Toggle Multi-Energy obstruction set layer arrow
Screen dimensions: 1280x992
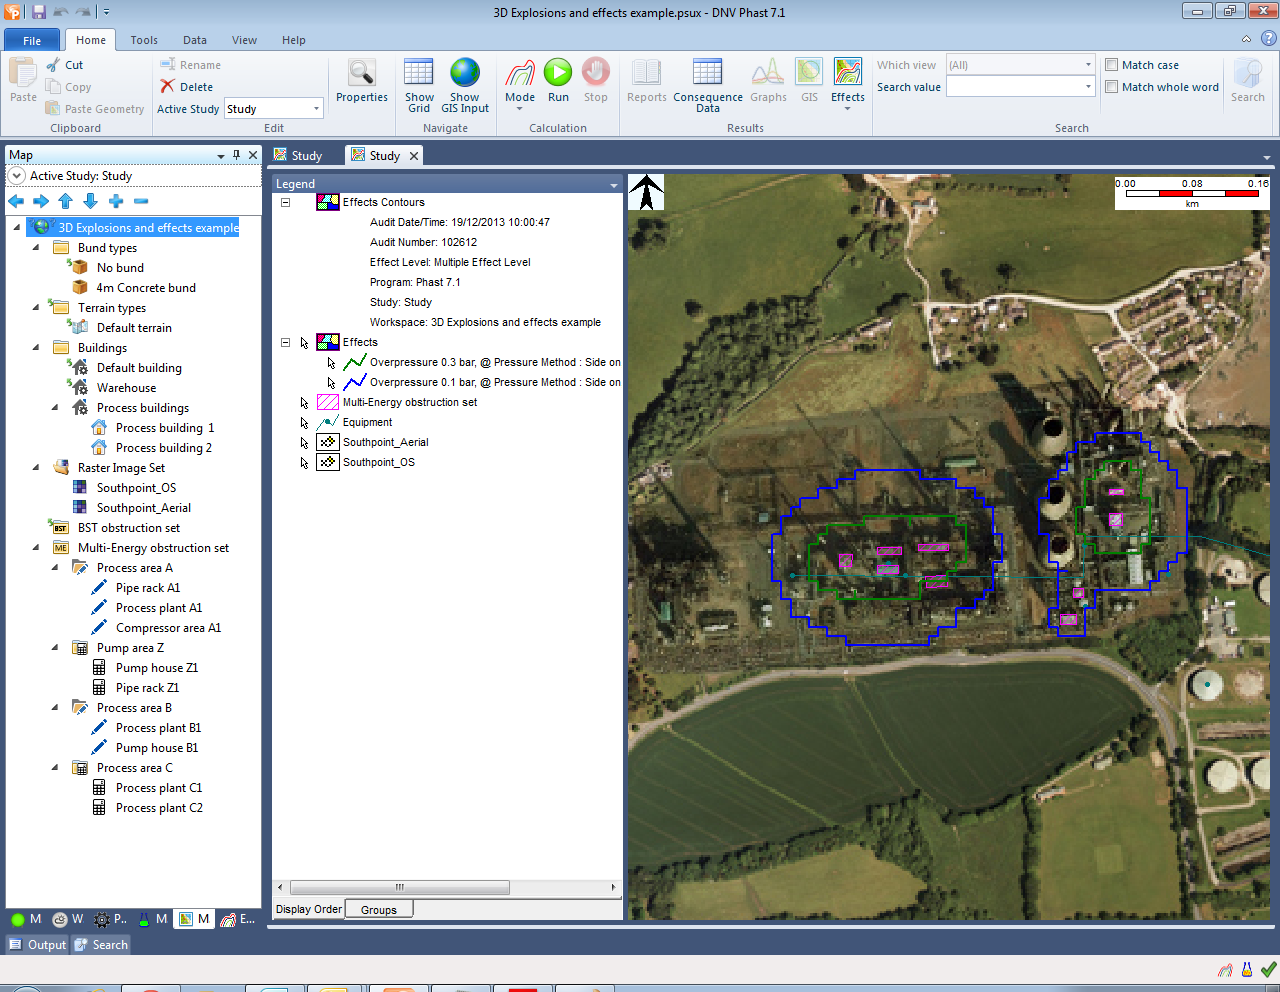click(x=305, y=402)
